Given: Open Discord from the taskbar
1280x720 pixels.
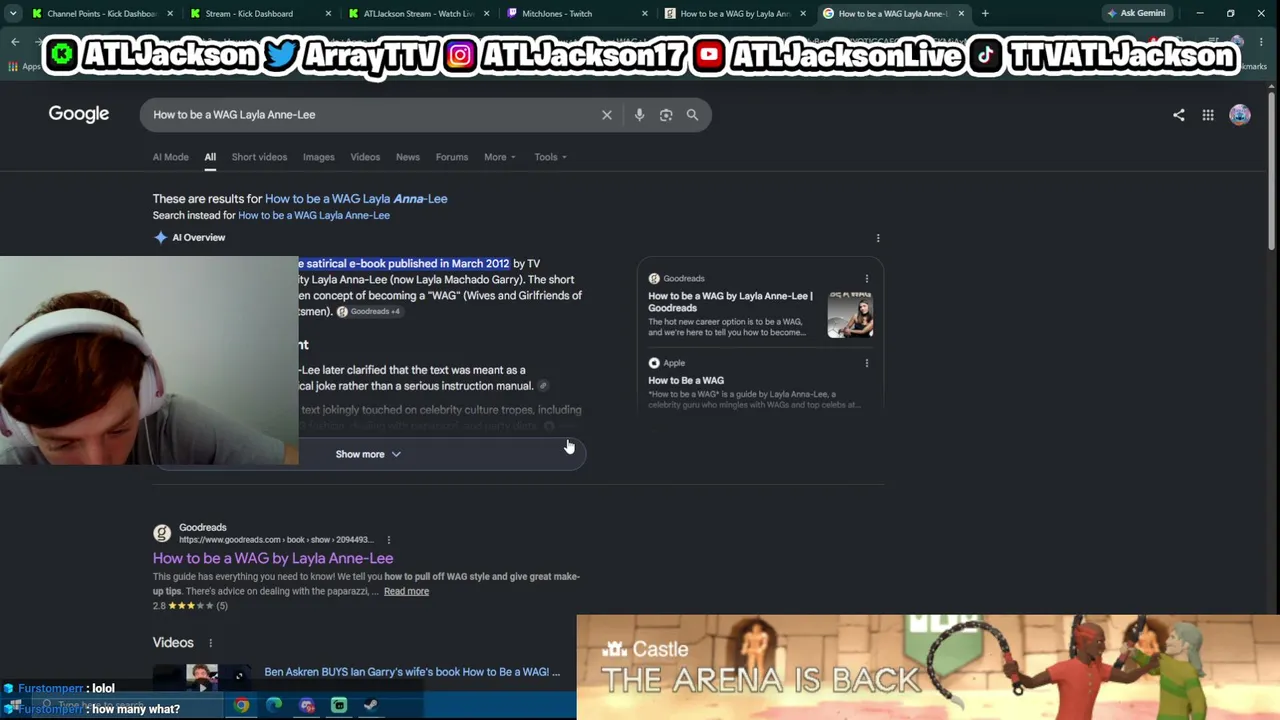Looking at the screenshot, I should tap(307, 705).
